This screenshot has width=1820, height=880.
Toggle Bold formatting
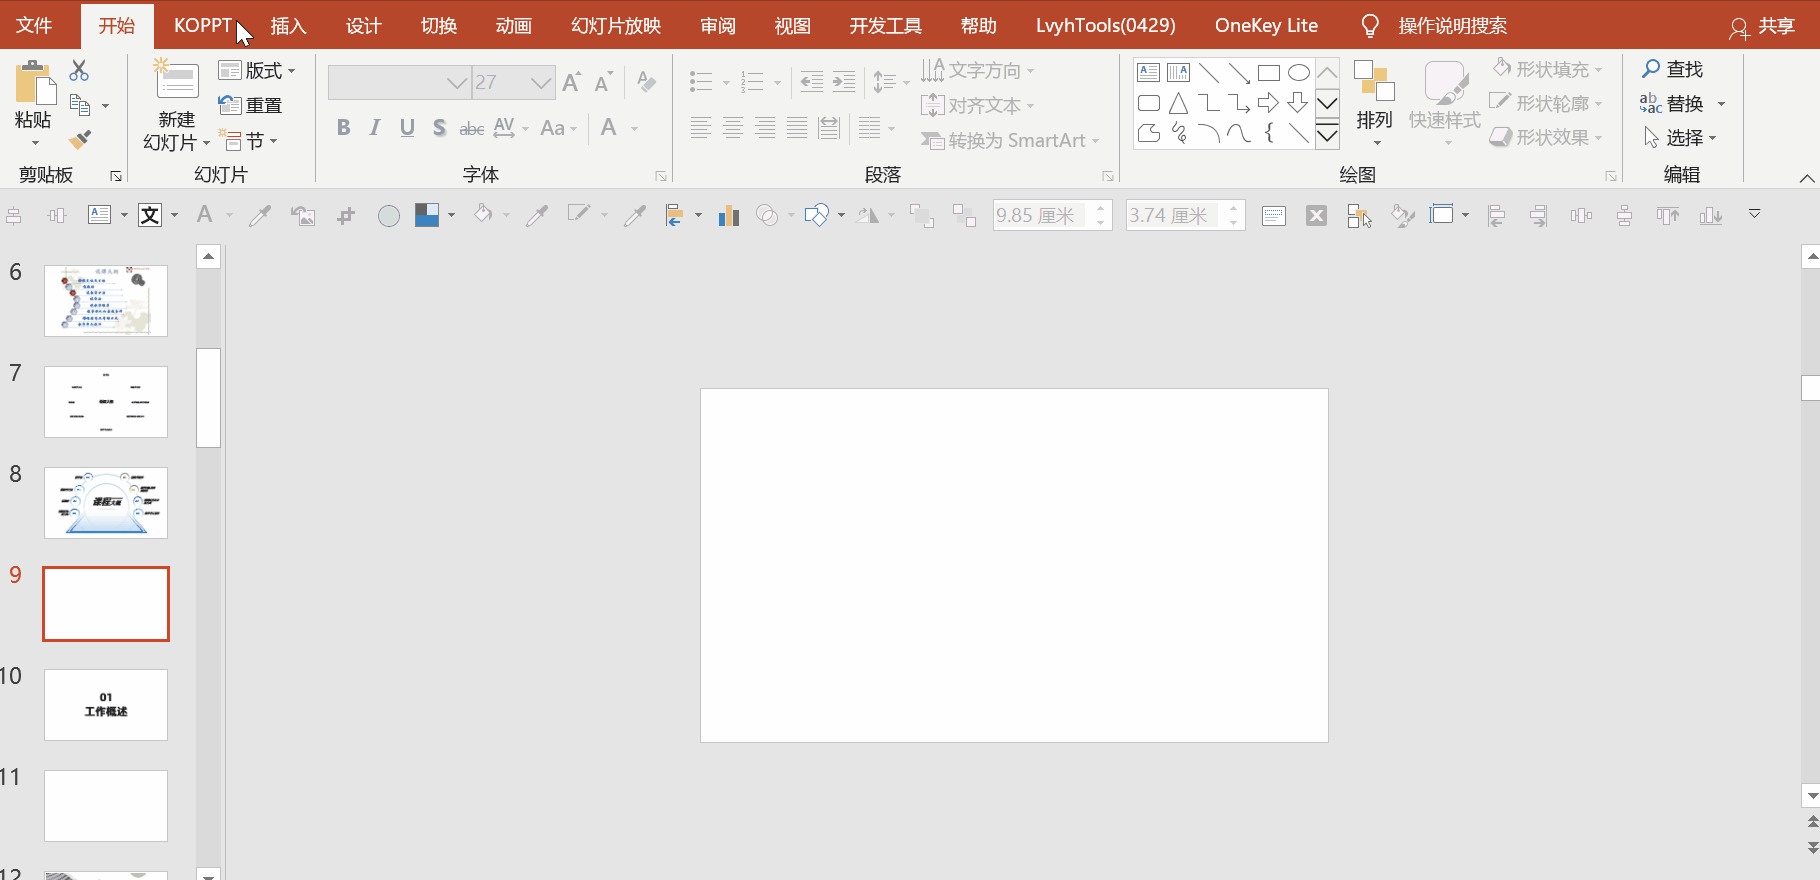[343, 128]
